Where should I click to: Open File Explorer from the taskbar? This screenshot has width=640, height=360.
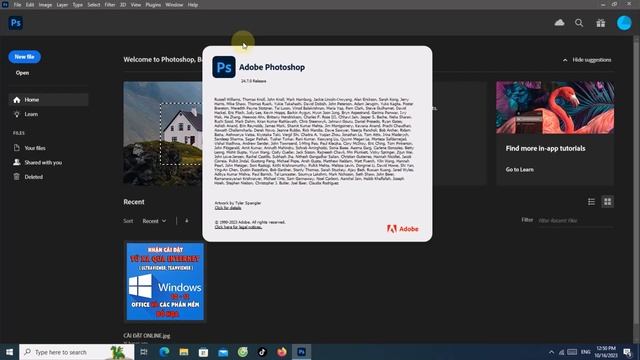click(x=184, y=352)
